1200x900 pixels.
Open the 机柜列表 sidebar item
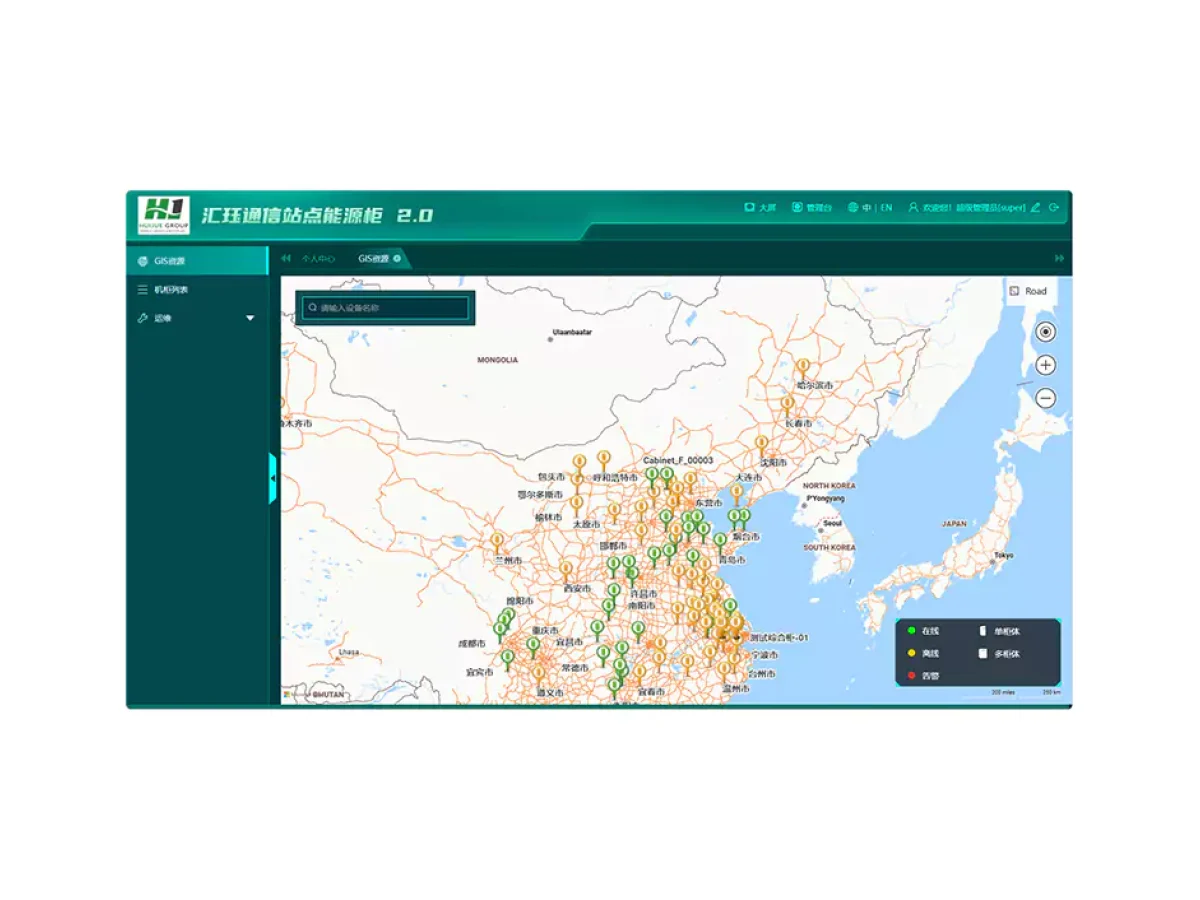pos(197,290)
